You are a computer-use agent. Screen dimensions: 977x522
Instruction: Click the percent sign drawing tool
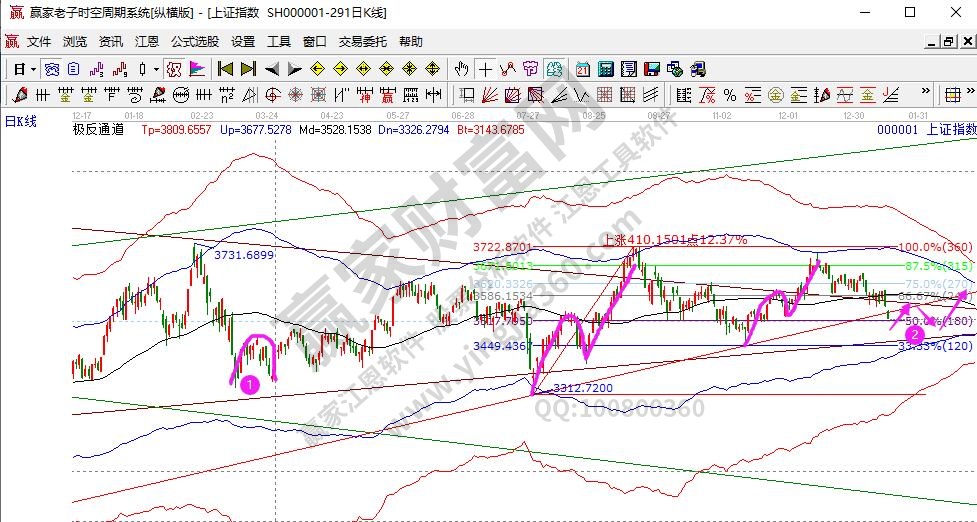(x=730, y=95)
